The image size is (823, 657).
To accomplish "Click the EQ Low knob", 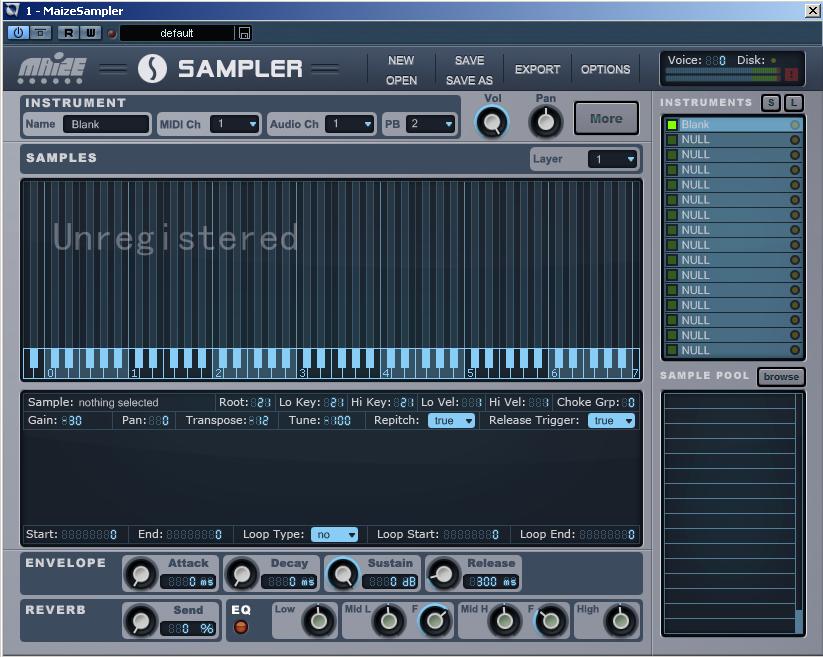I will (319, 621).
